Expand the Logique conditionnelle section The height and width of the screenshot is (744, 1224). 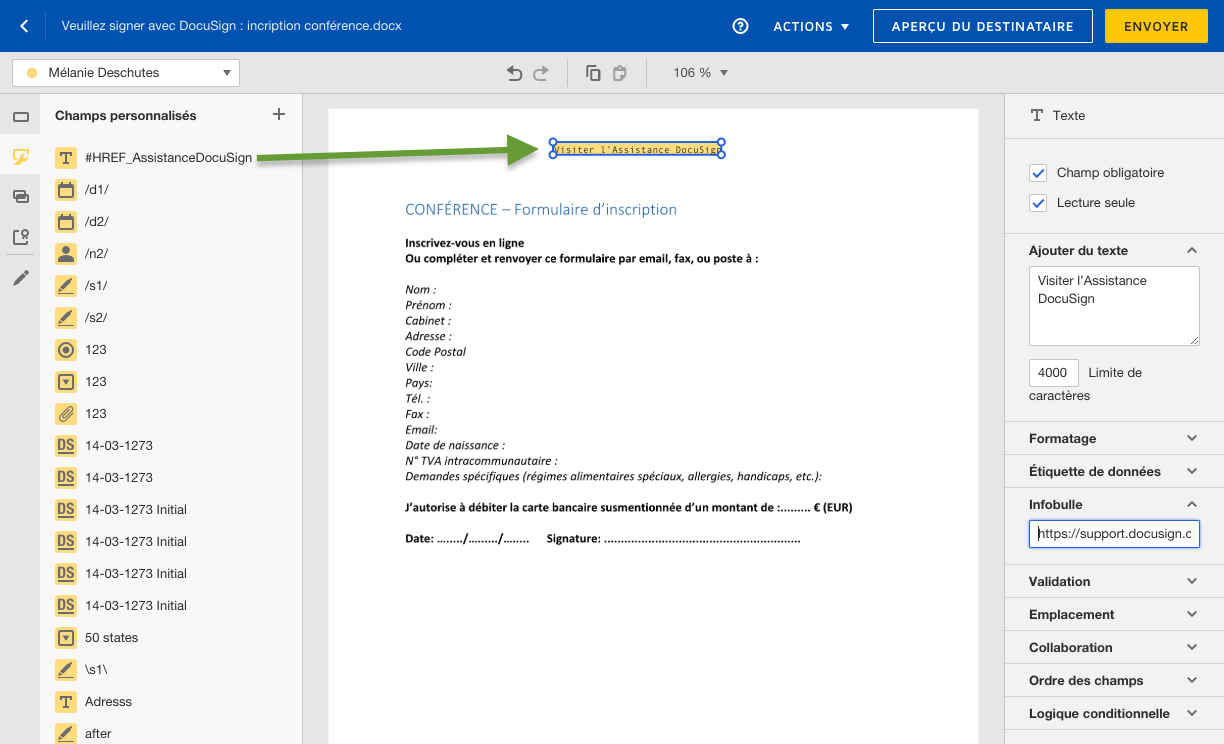pyautogui.click(x=1191, y=714)
